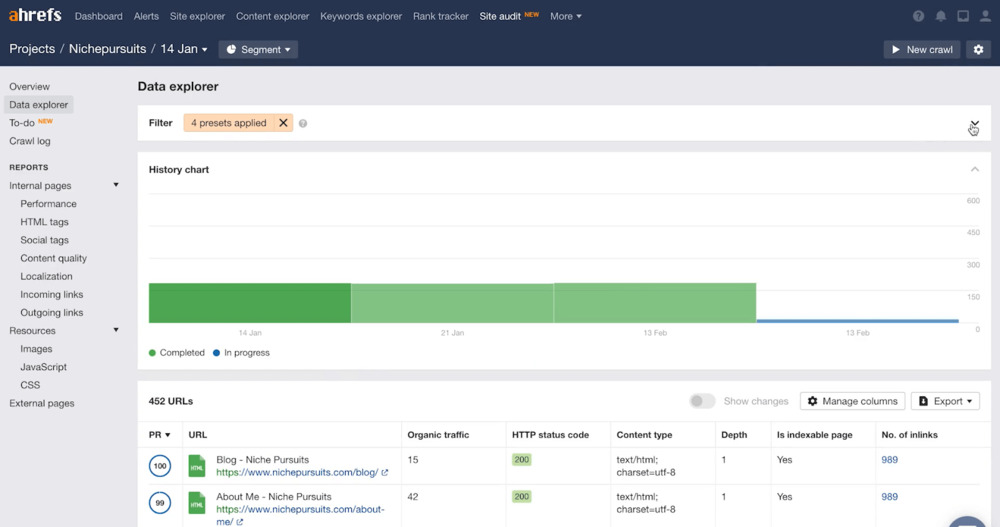Open Internal pages report
The image size is (1000, 527).
tap(40, 186)
